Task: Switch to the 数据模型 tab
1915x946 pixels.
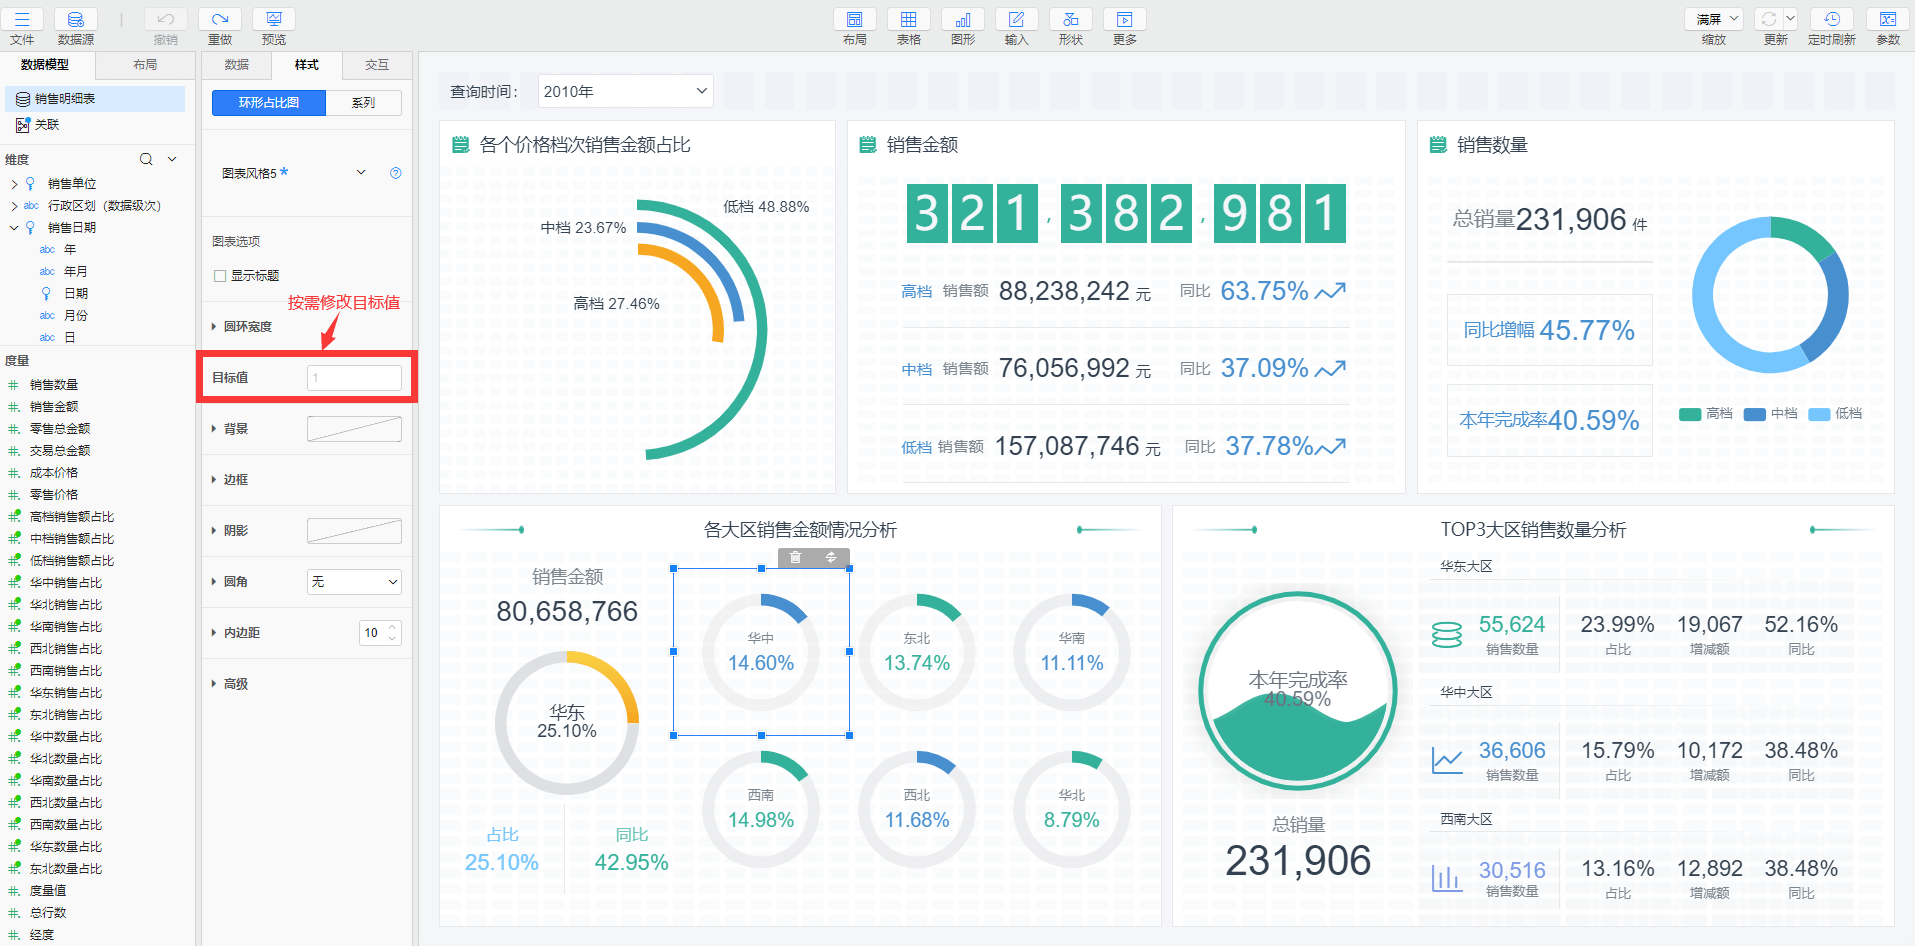Action: [46, 65]
